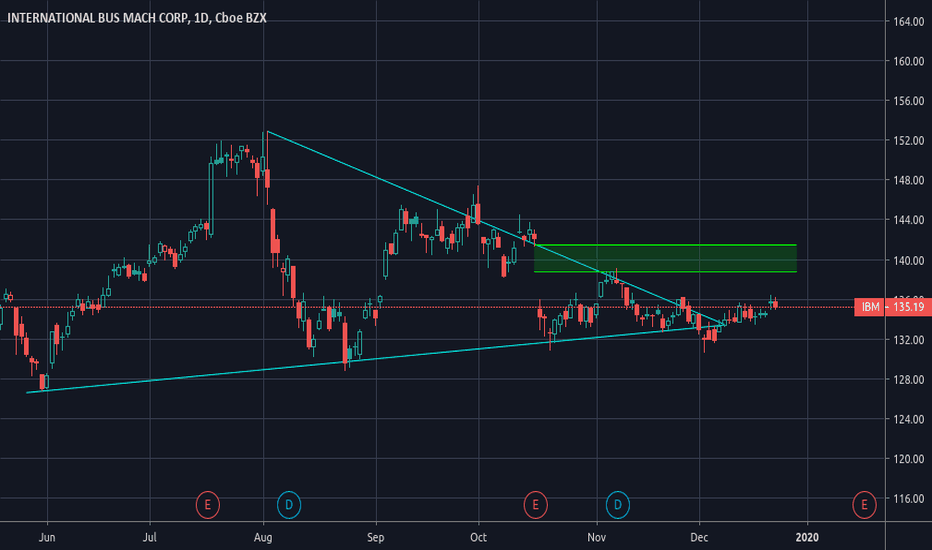Click the Nov label on time axis
This screenshot has width=932, height=550.
tap(597, 538)
